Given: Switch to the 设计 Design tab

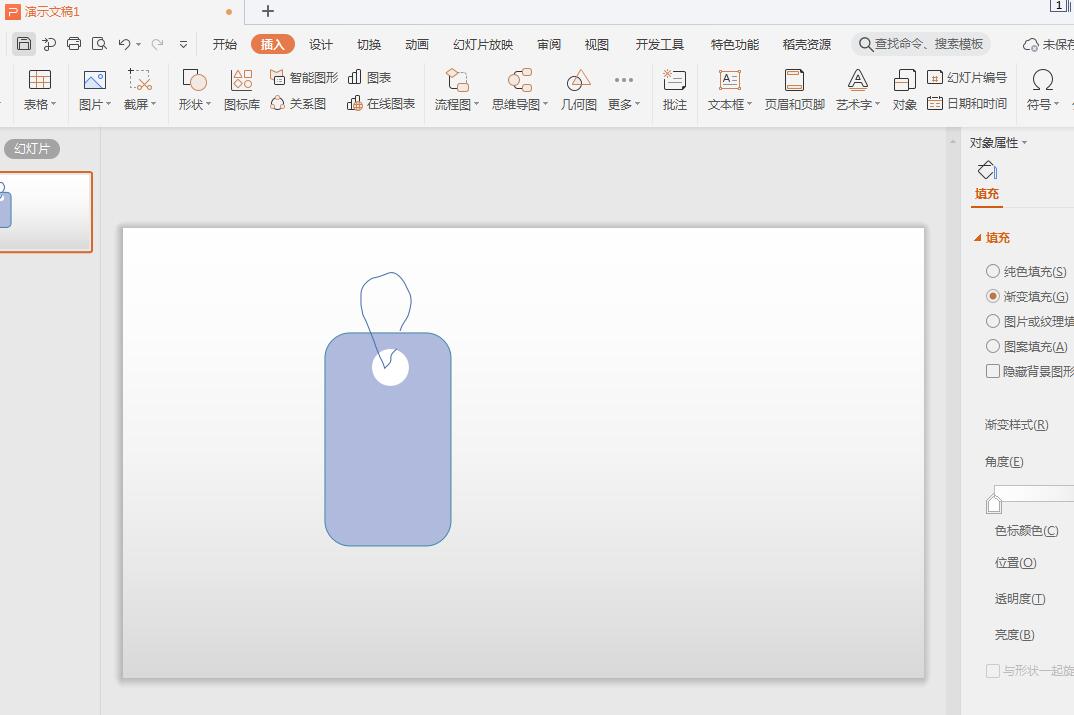Looking at the screenshot, I should (x=321, y=45).
